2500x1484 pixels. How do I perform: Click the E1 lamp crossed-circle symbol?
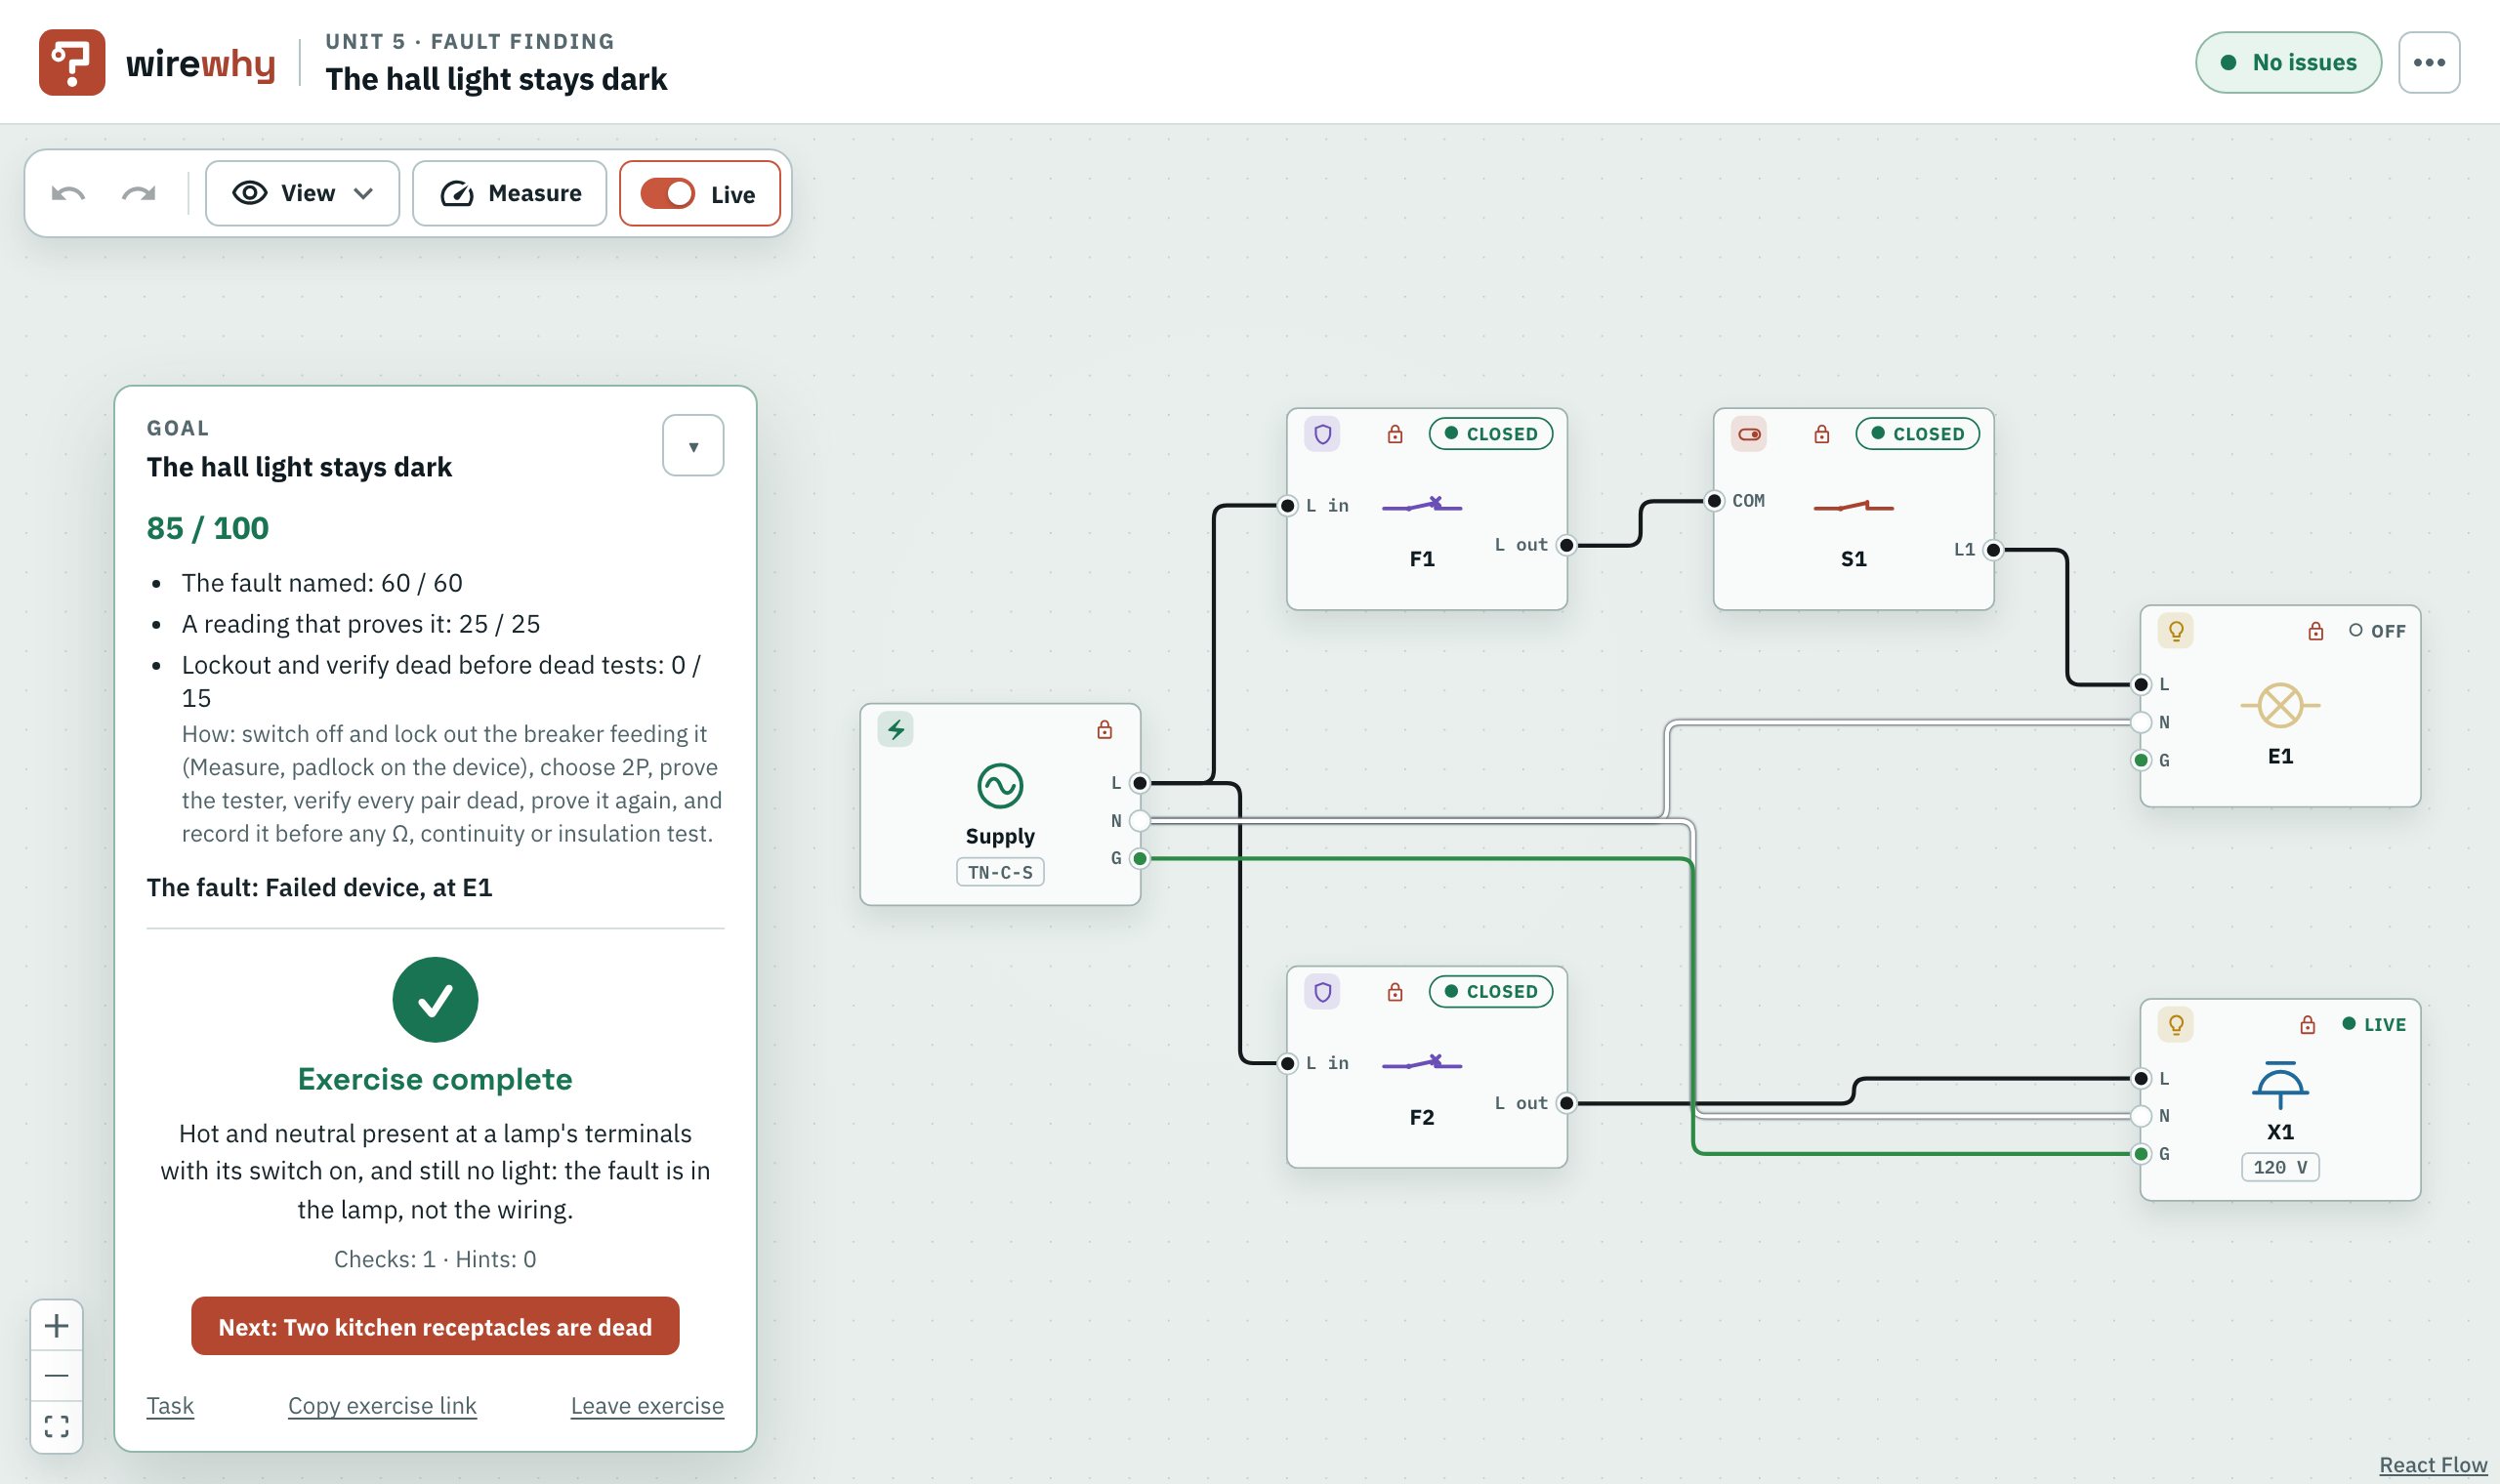pyautogui.click(x=2281, y=706)
